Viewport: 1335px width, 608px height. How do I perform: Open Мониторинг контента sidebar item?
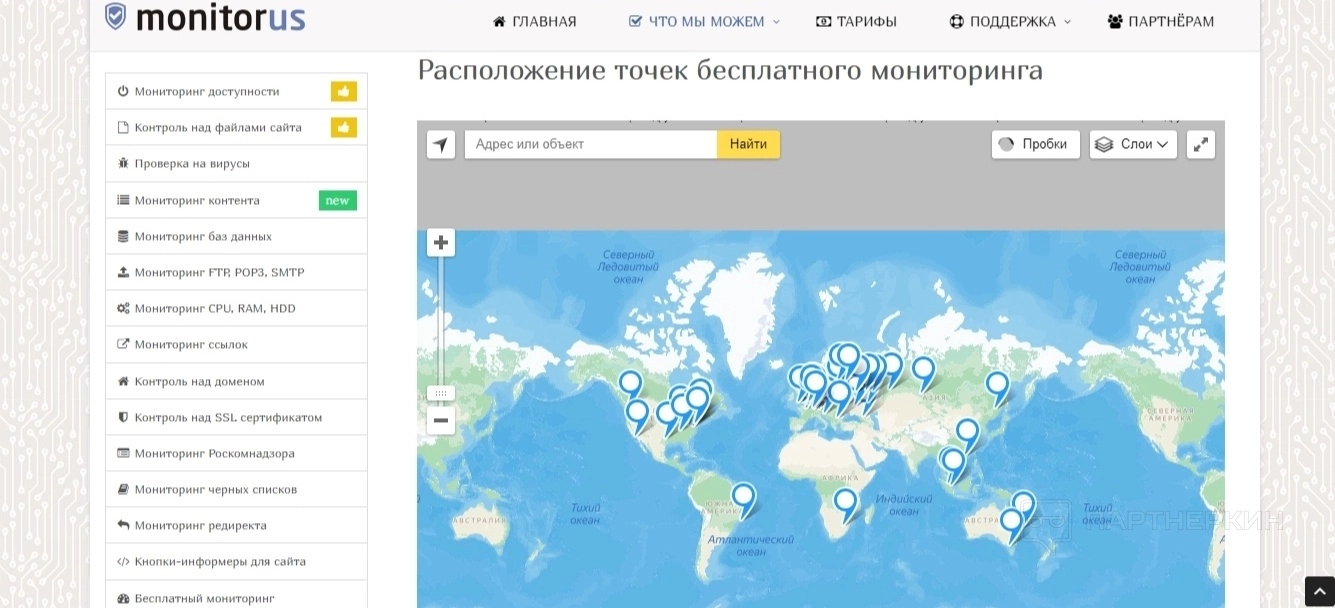pos(236,200)
